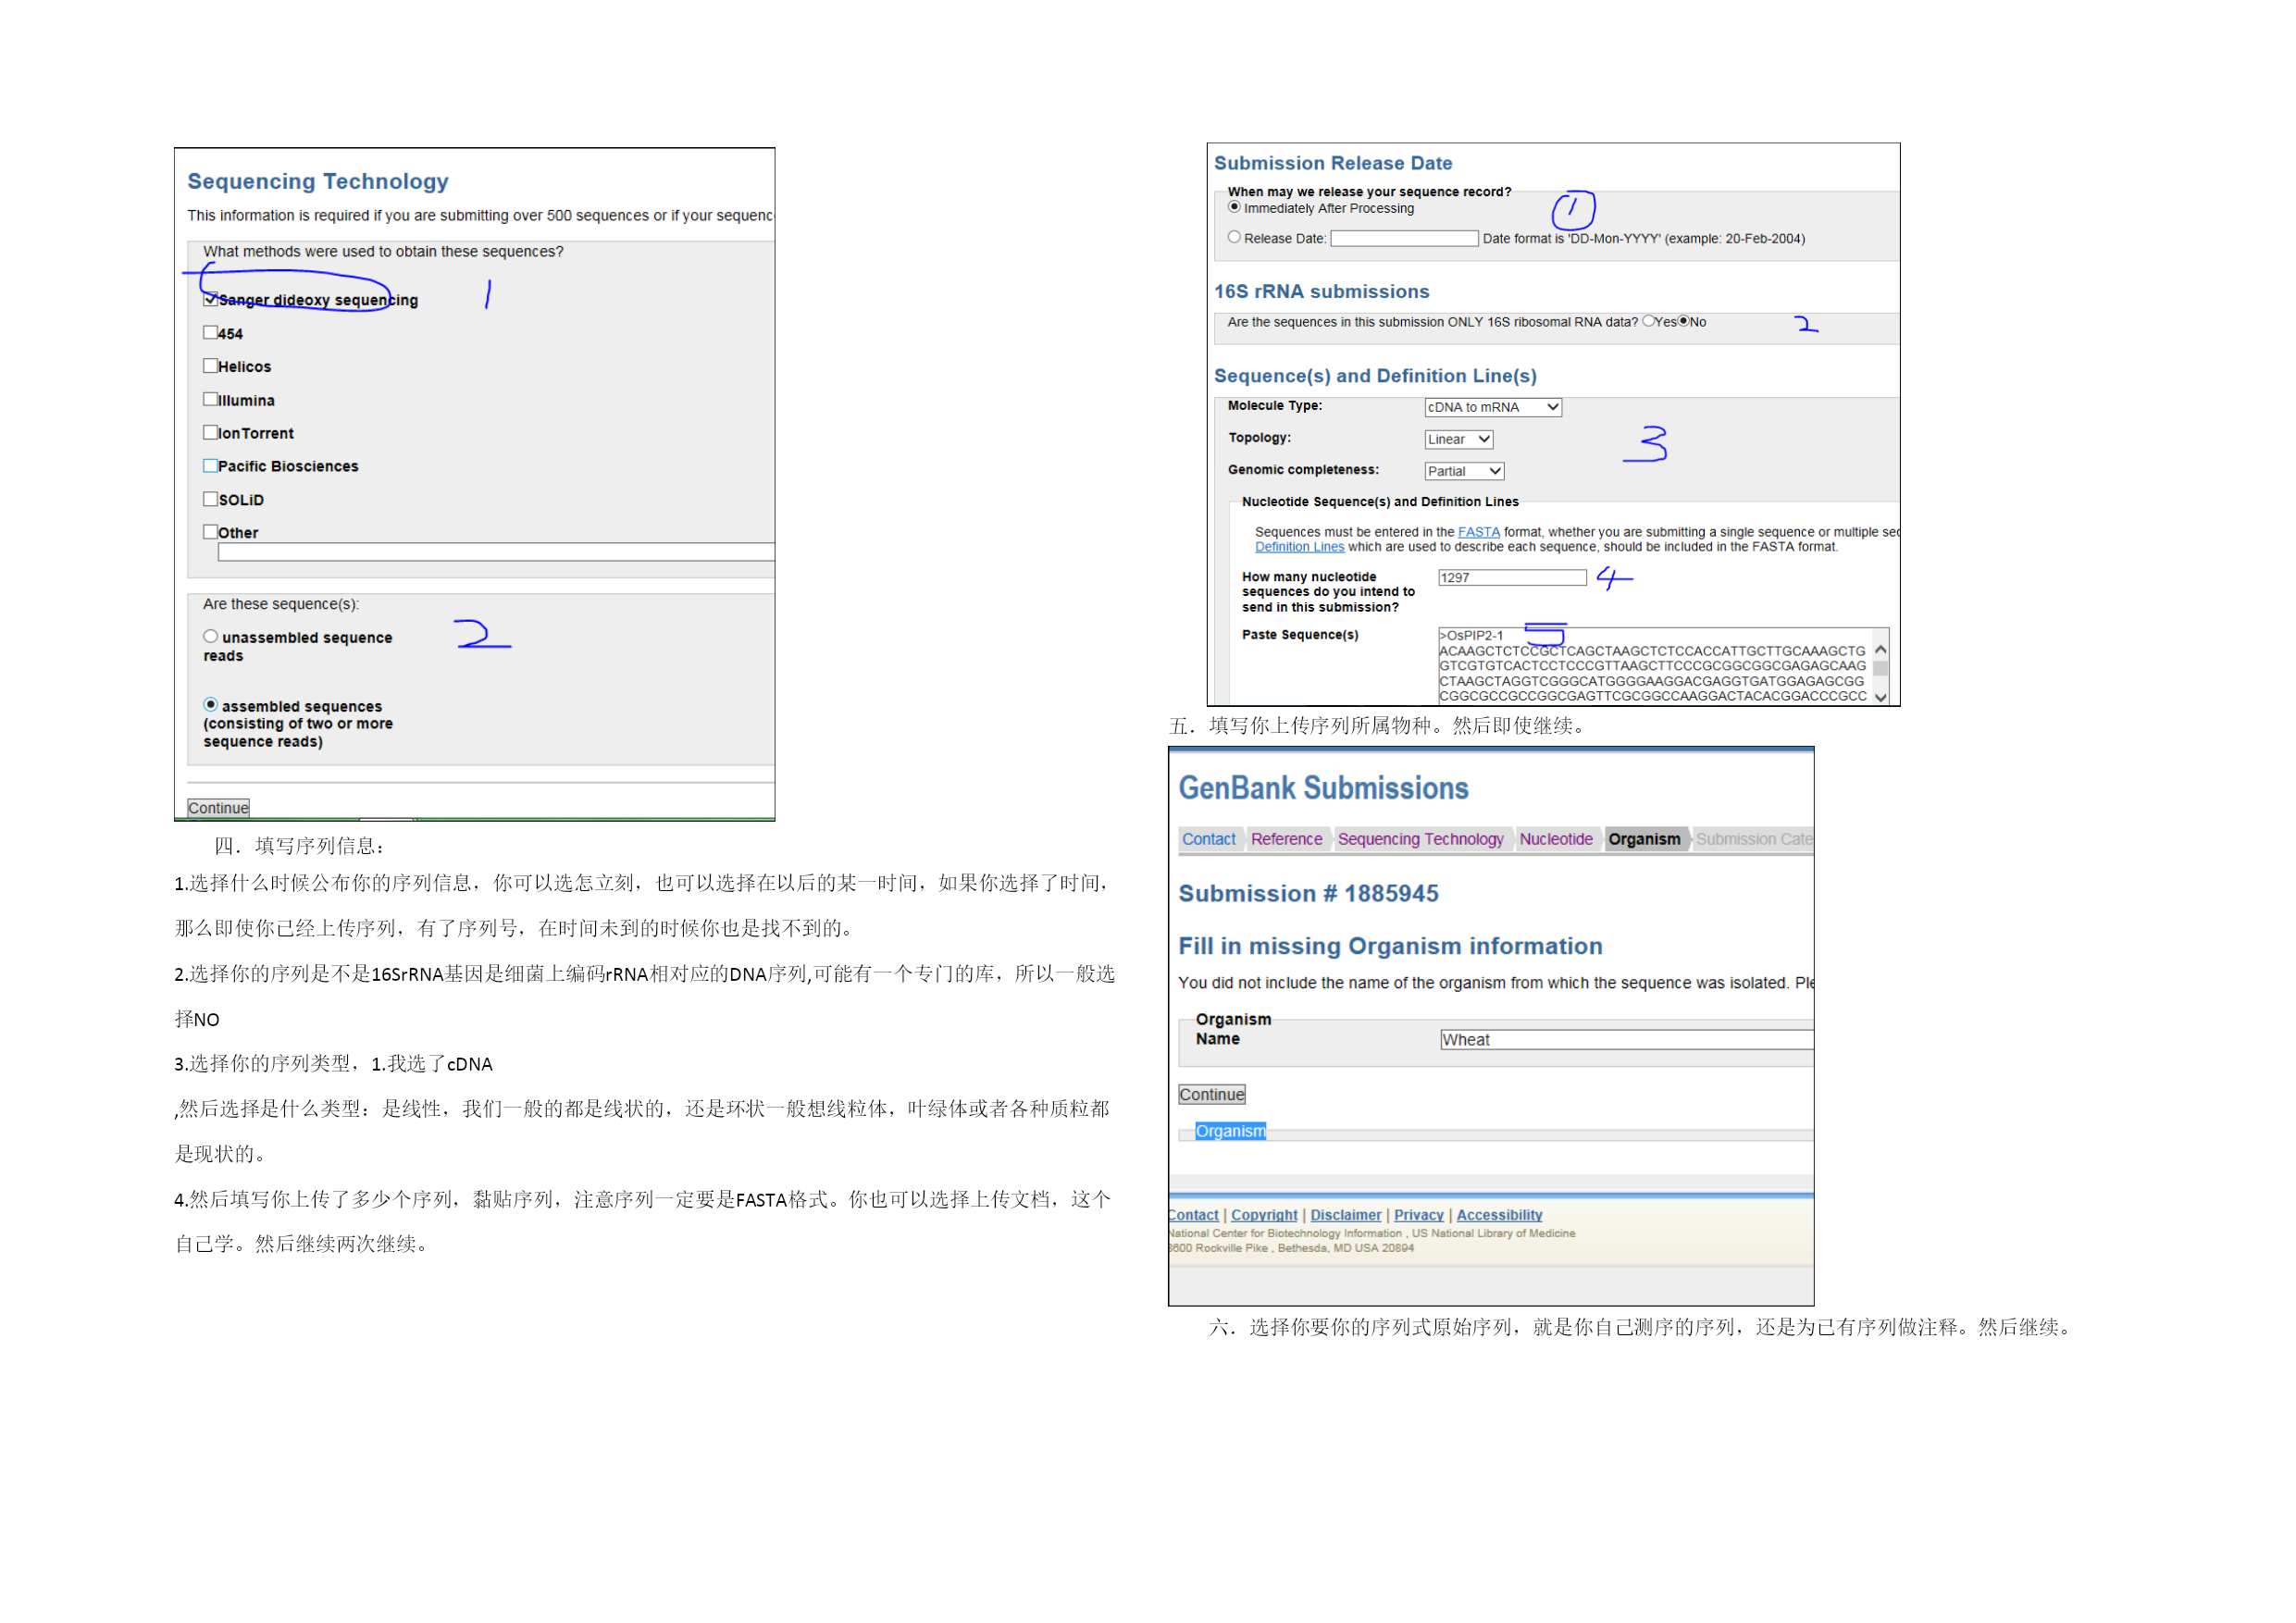Click Continue in Sequencing Technology form
This screenshot has width=2296, height=1623.
click(218, 808)
